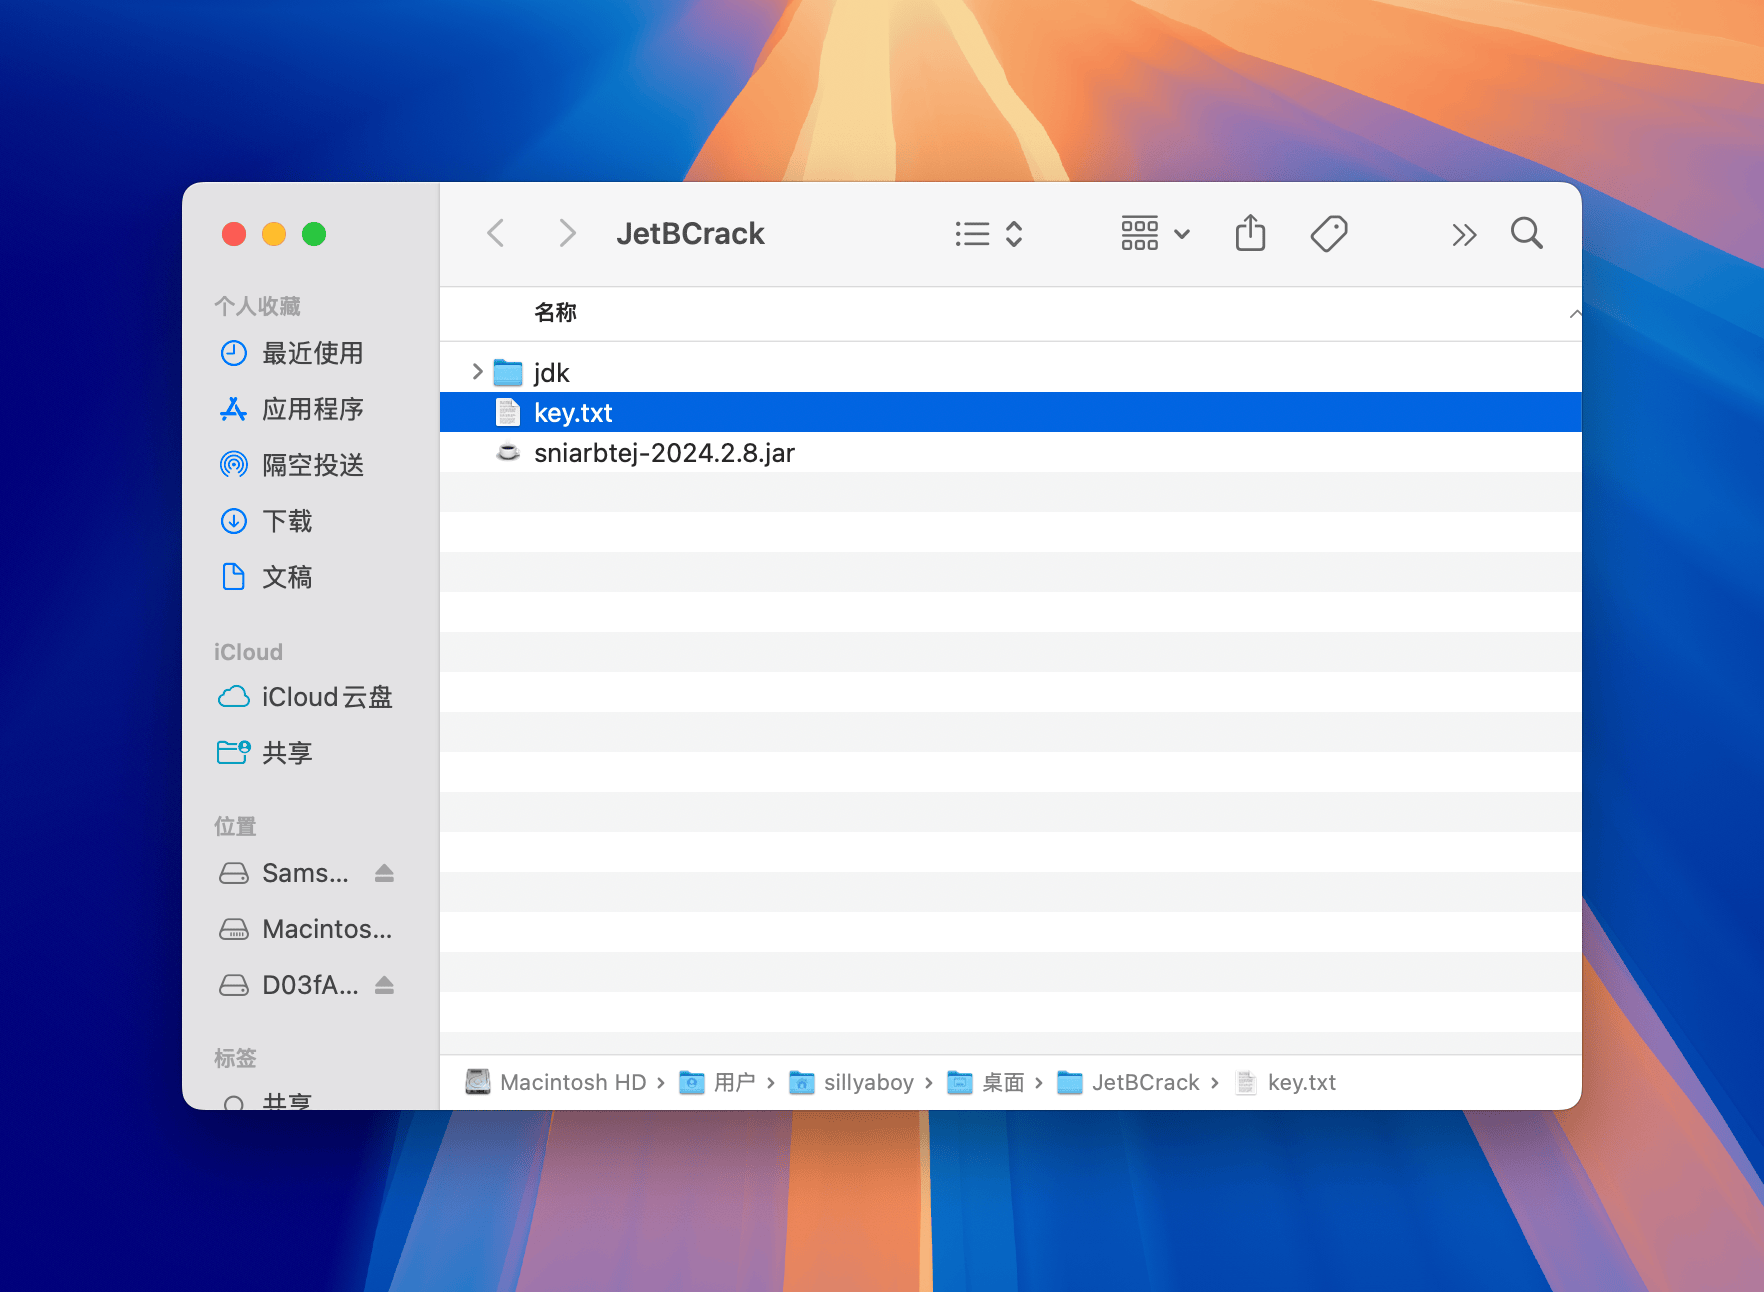Click 桌面 in the path bar
The width and height of the screenshot is (1764, 1292).
tap(986, 1082)
